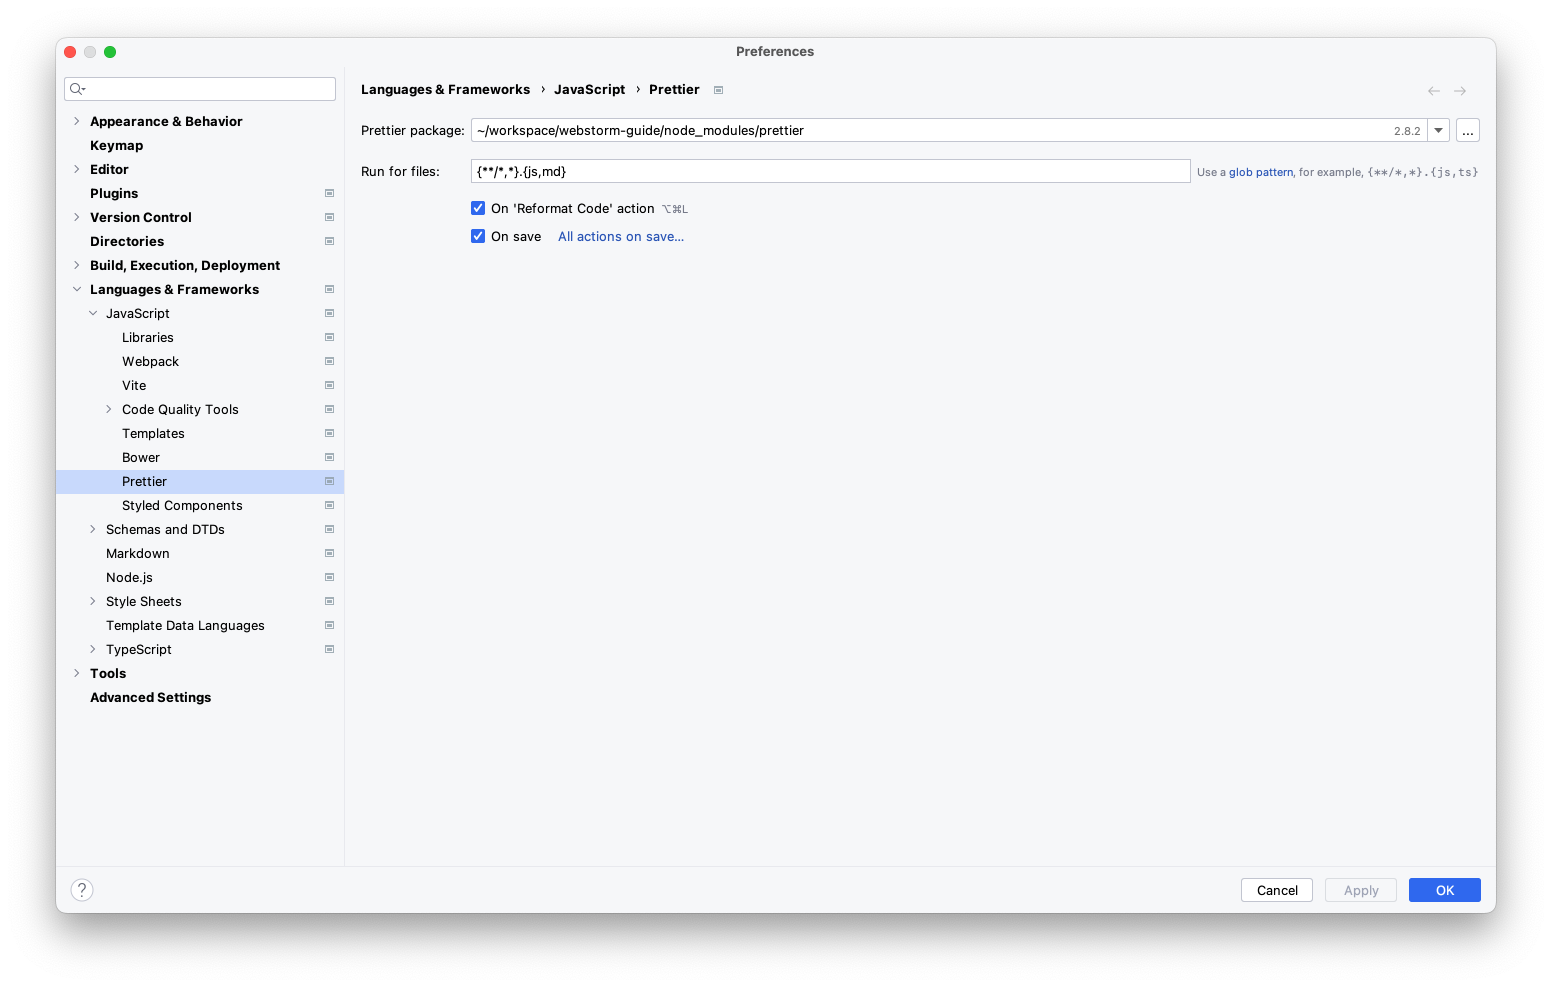Expand the Tools section
Viewport: 1552px width, 987px height.
click(x=77, y=673)
